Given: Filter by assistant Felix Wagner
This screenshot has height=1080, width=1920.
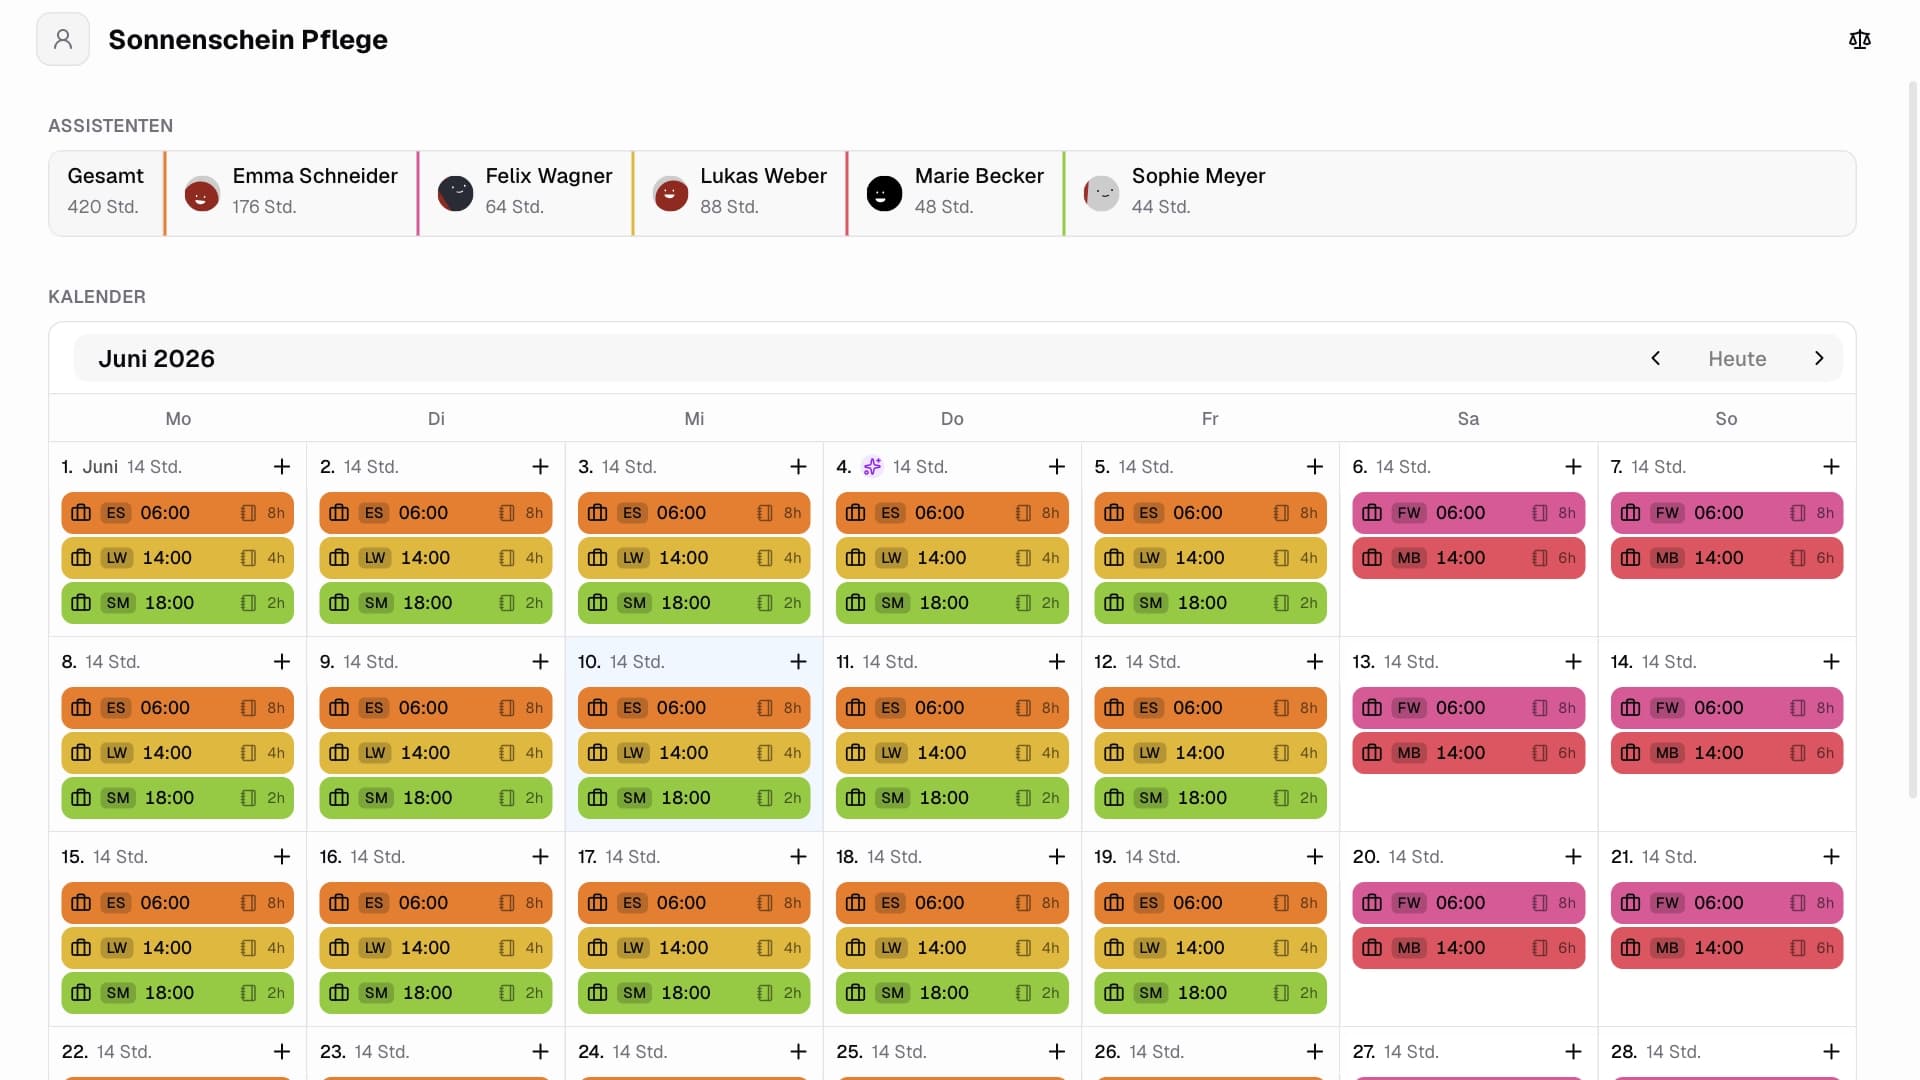Looking at the screenshot, I should [x=525, y=193].
